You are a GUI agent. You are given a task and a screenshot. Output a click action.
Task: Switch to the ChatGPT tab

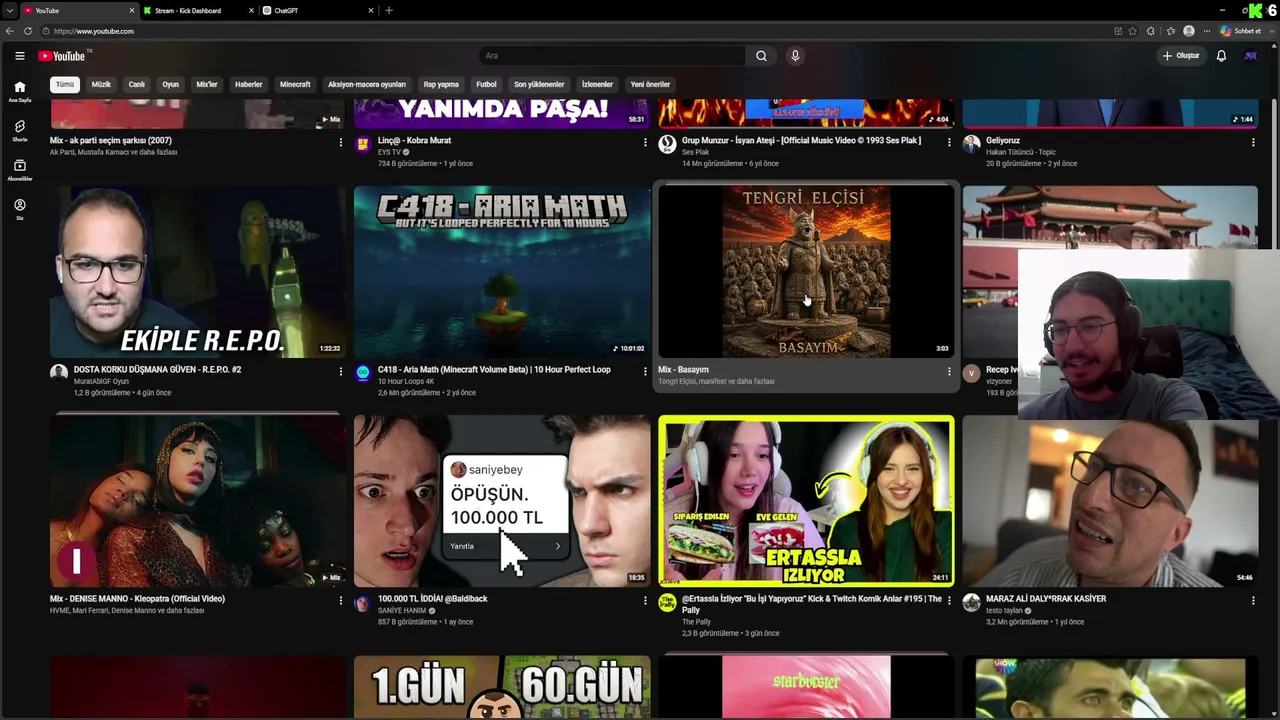[318, 10]
